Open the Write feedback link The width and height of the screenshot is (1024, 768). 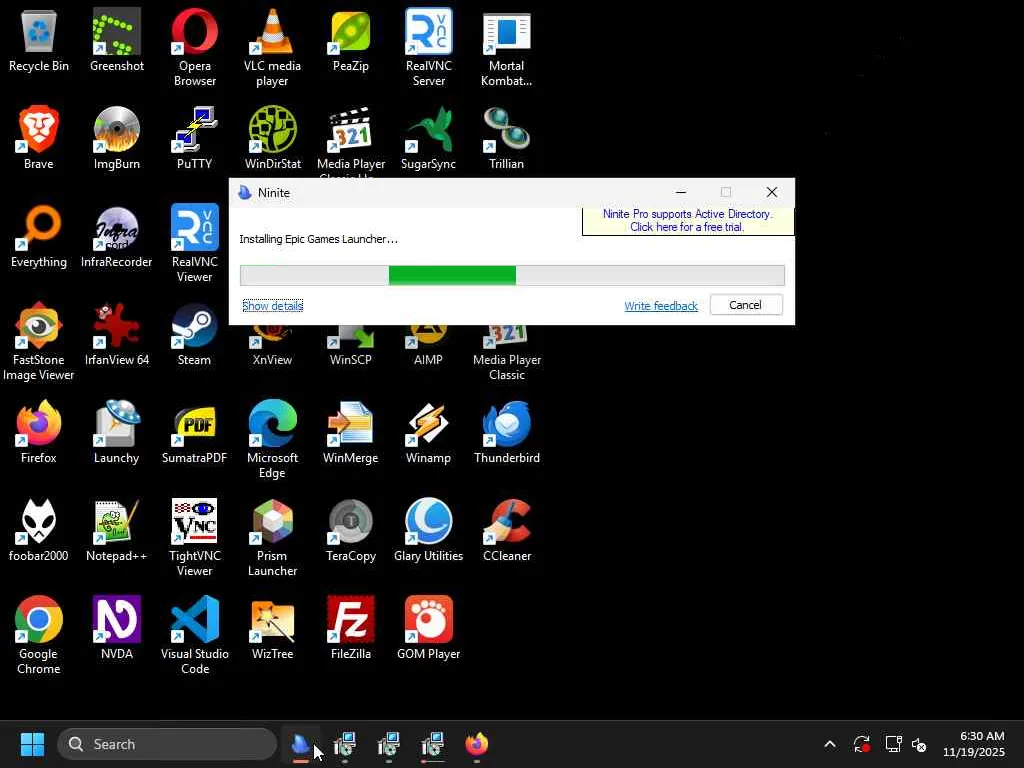661,306
